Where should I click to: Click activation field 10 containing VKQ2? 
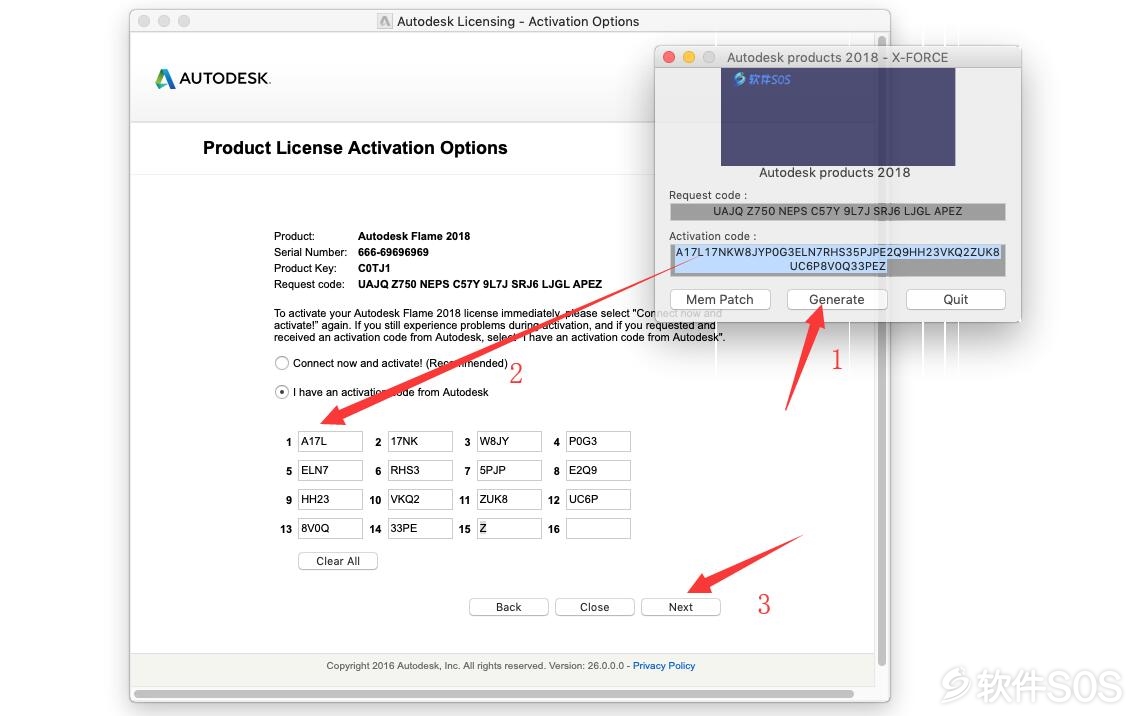click(420, 500)
